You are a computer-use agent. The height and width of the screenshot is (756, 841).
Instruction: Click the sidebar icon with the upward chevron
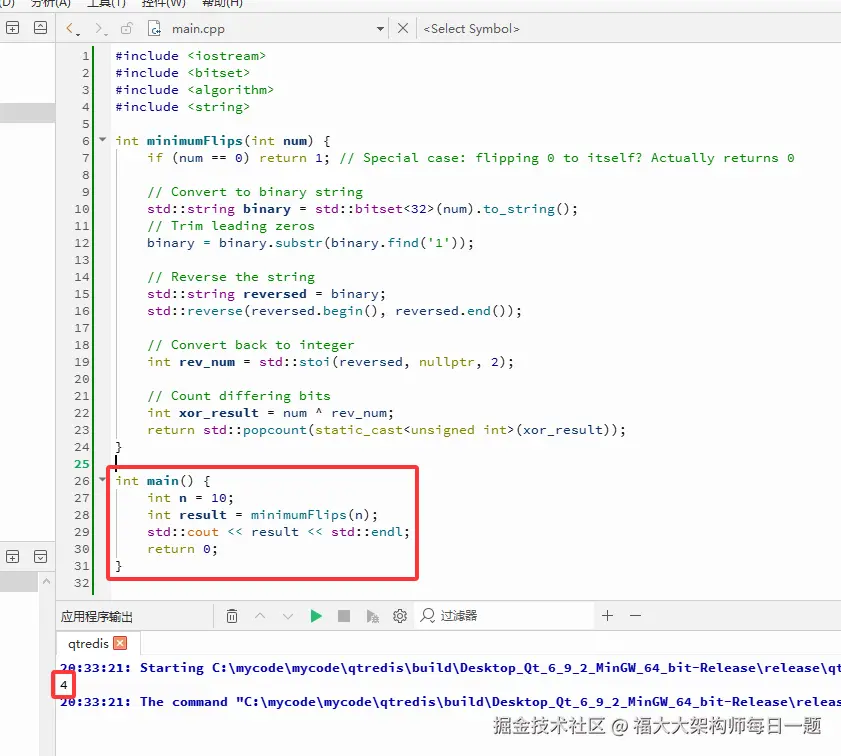click(40, 28)
